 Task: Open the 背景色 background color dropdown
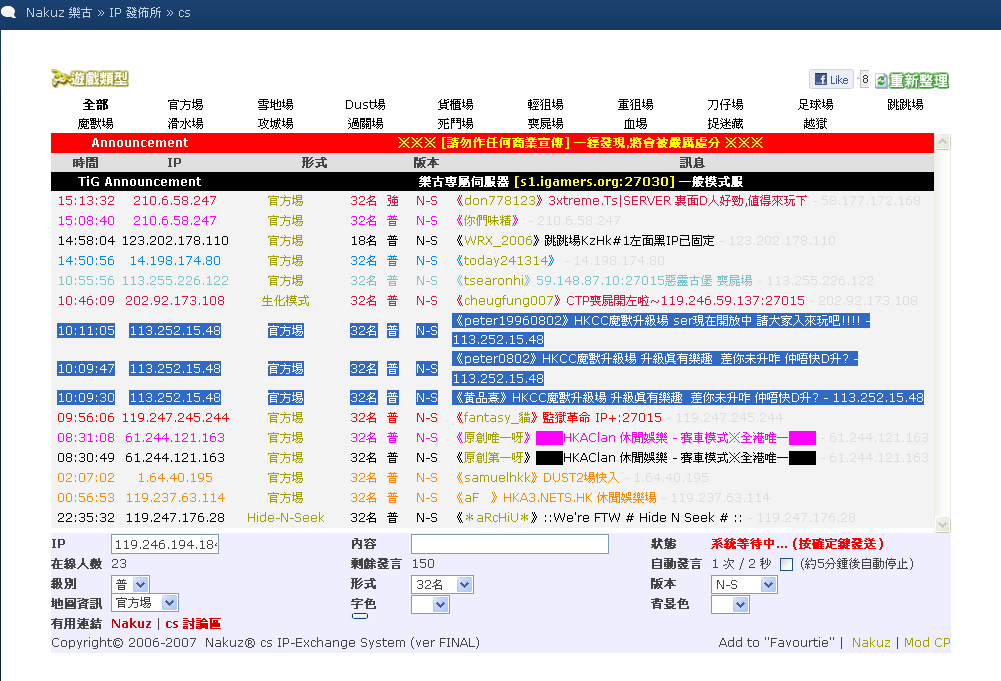click(729, 604)
